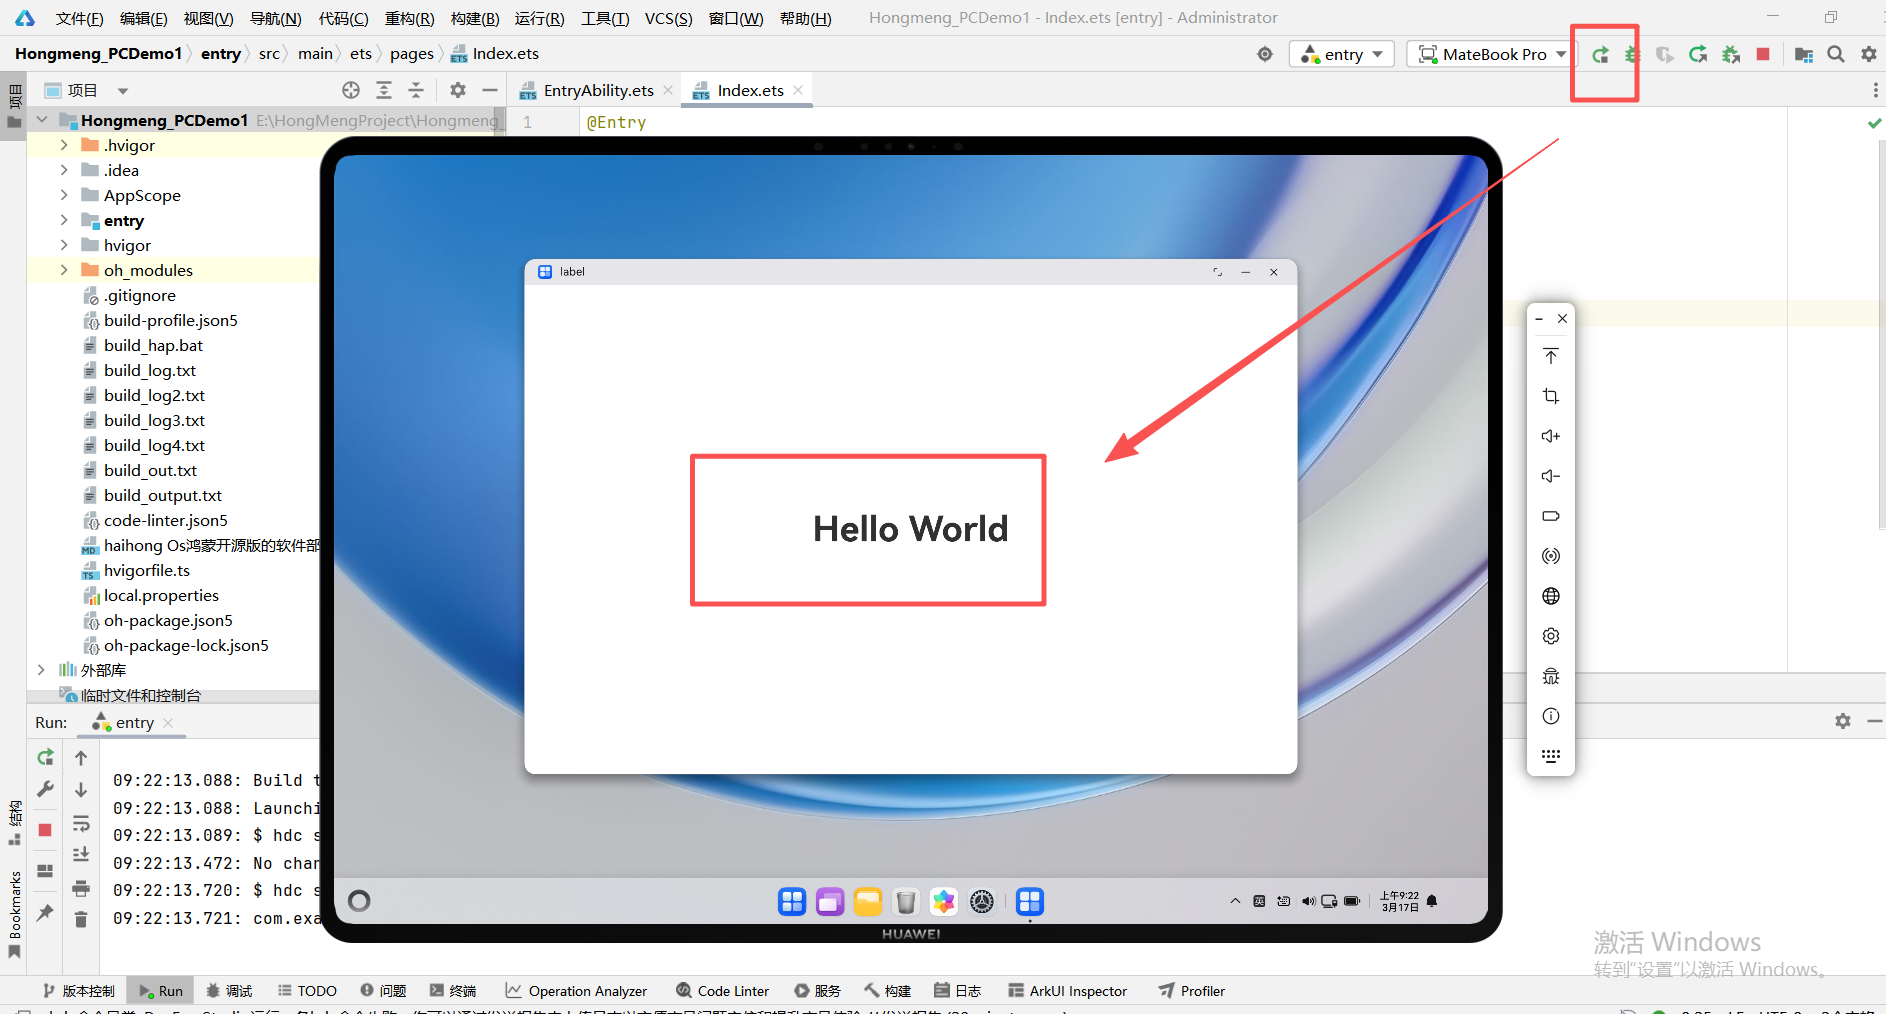
Task: Expand the oh_modules folder
Action: tap(64, 270)
